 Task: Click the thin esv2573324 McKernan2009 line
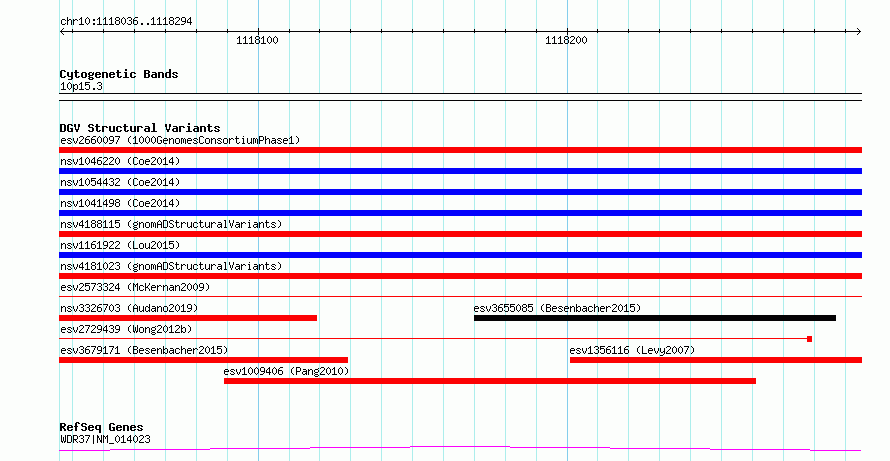[460, 296]
